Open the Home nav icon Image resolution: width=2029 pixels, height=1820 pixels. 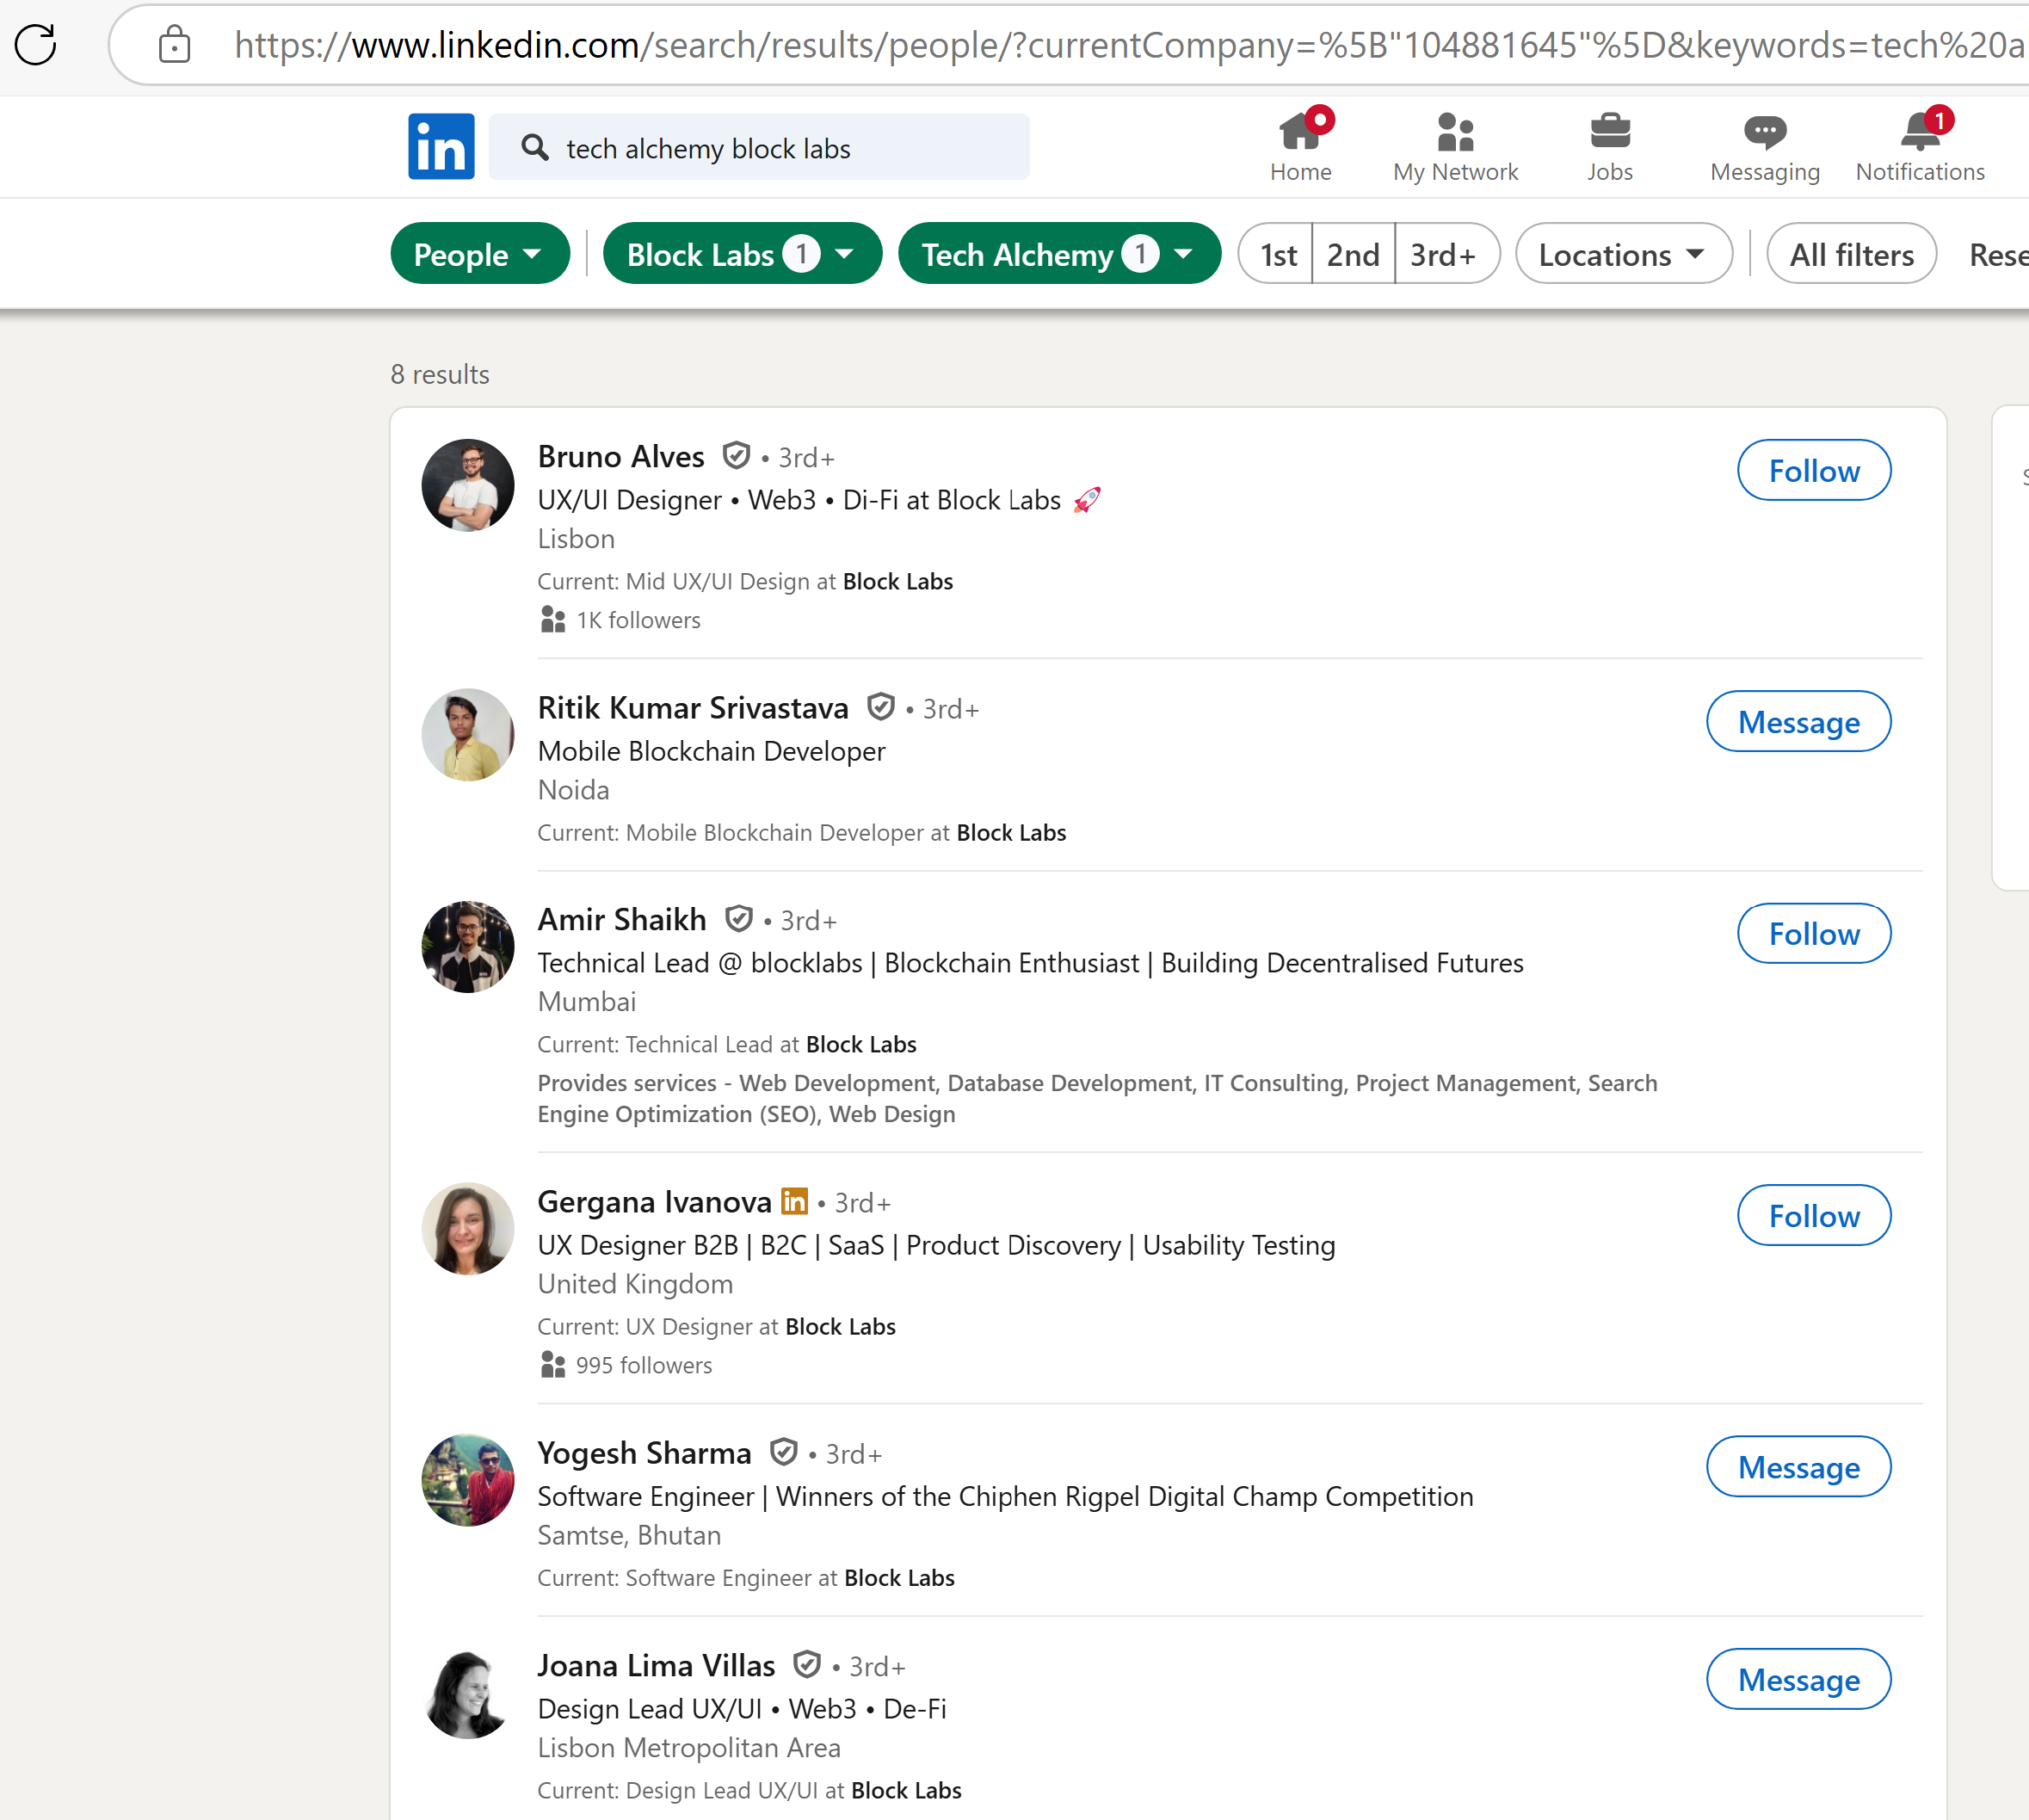click(x=1300, y=131)
